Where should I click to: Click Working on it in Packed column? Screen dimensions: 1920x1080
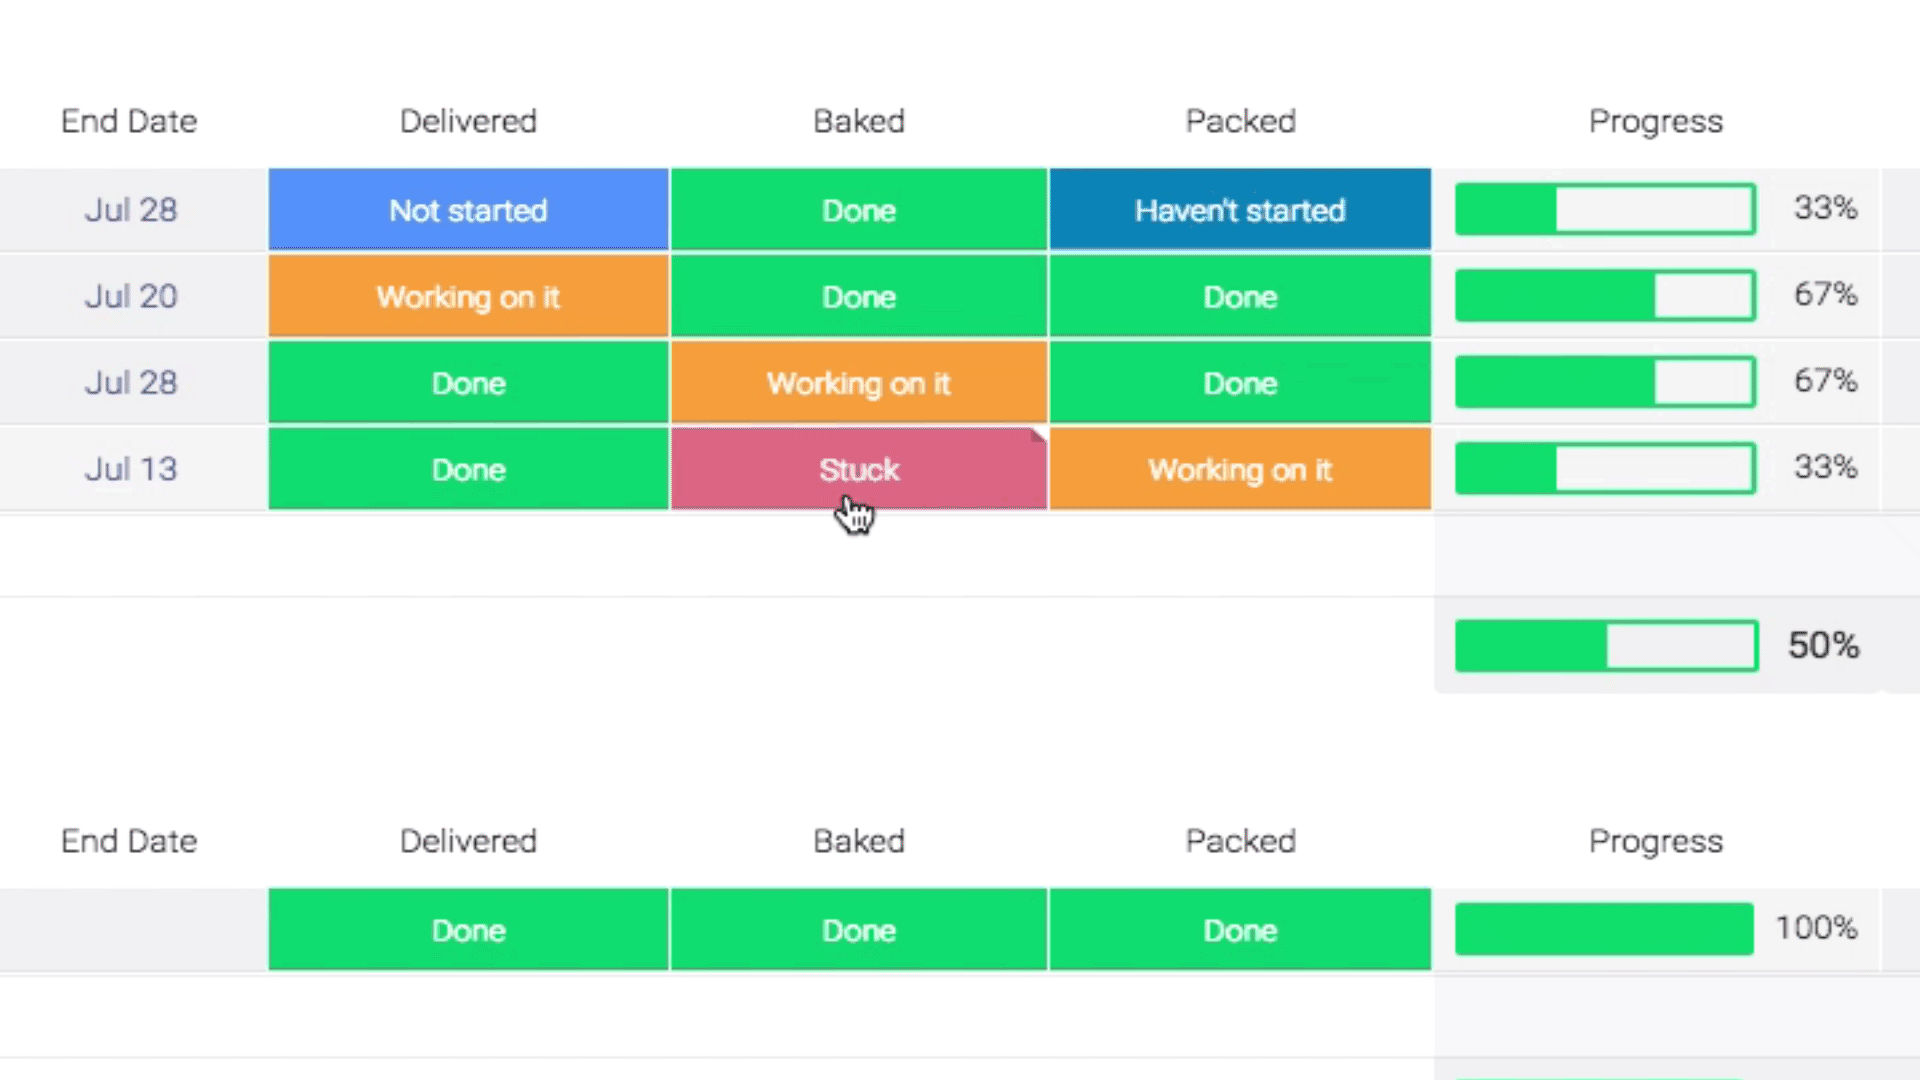[1240, 469]
